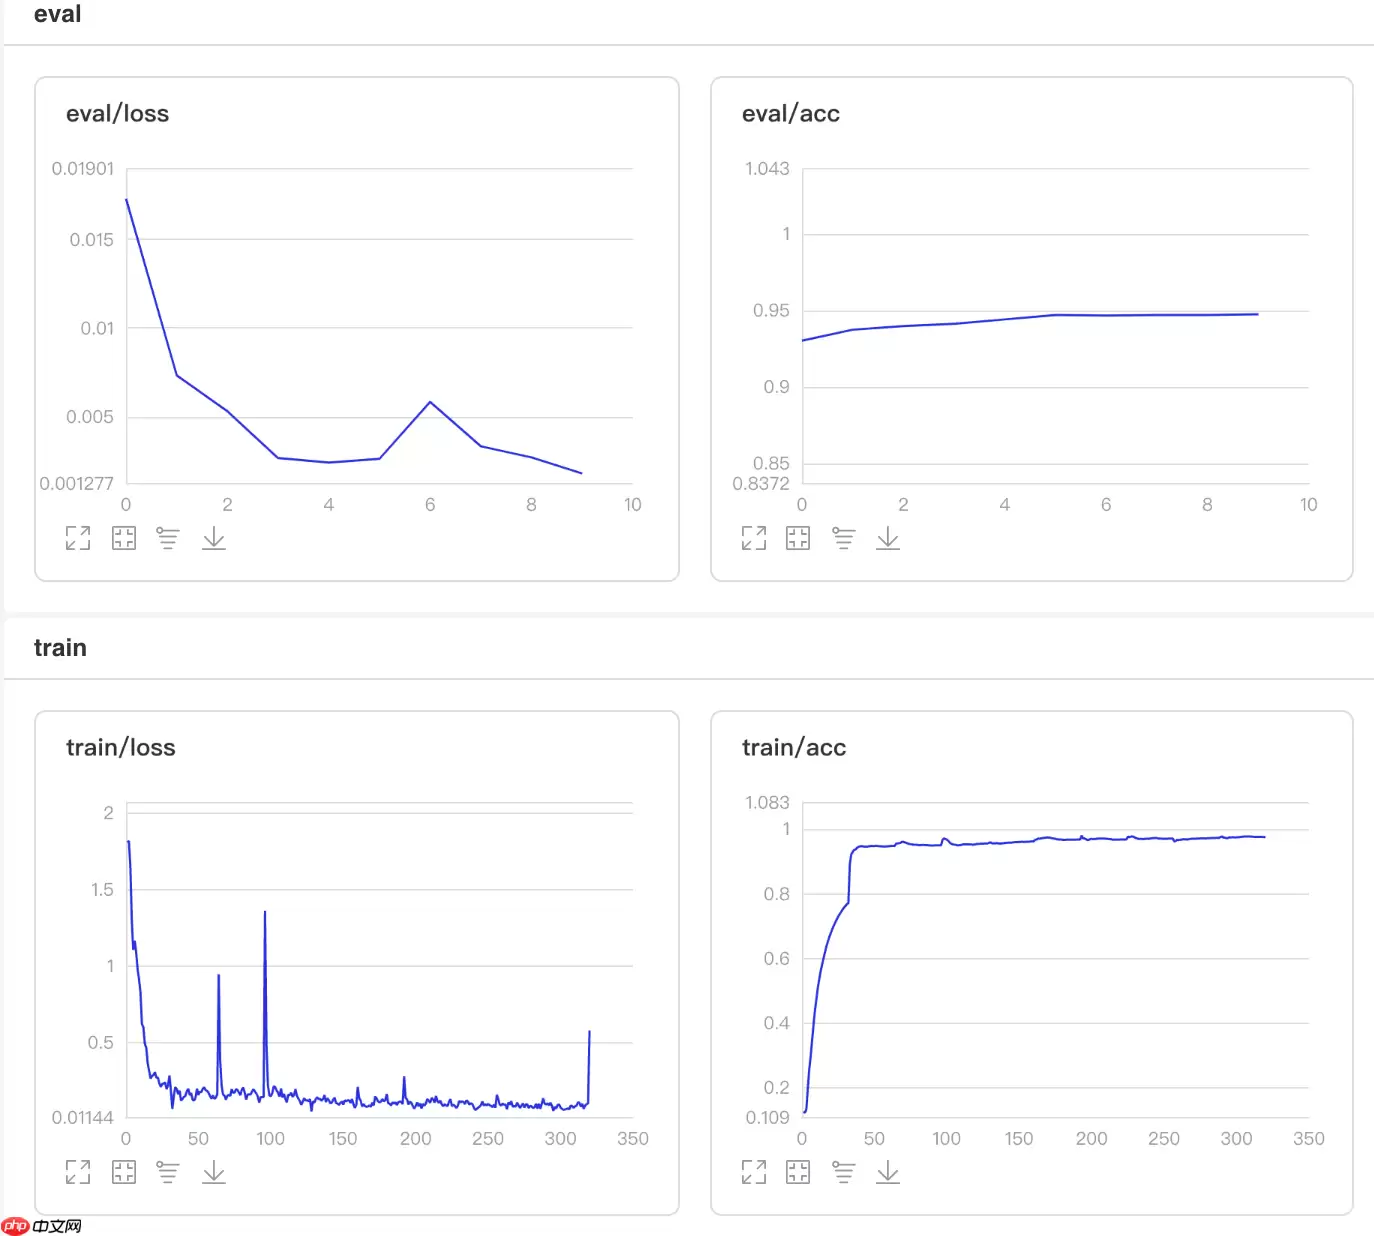Click the selection-frame icon under train/acc
The image size is (1374, 1236).
(x=798, y=1172)
